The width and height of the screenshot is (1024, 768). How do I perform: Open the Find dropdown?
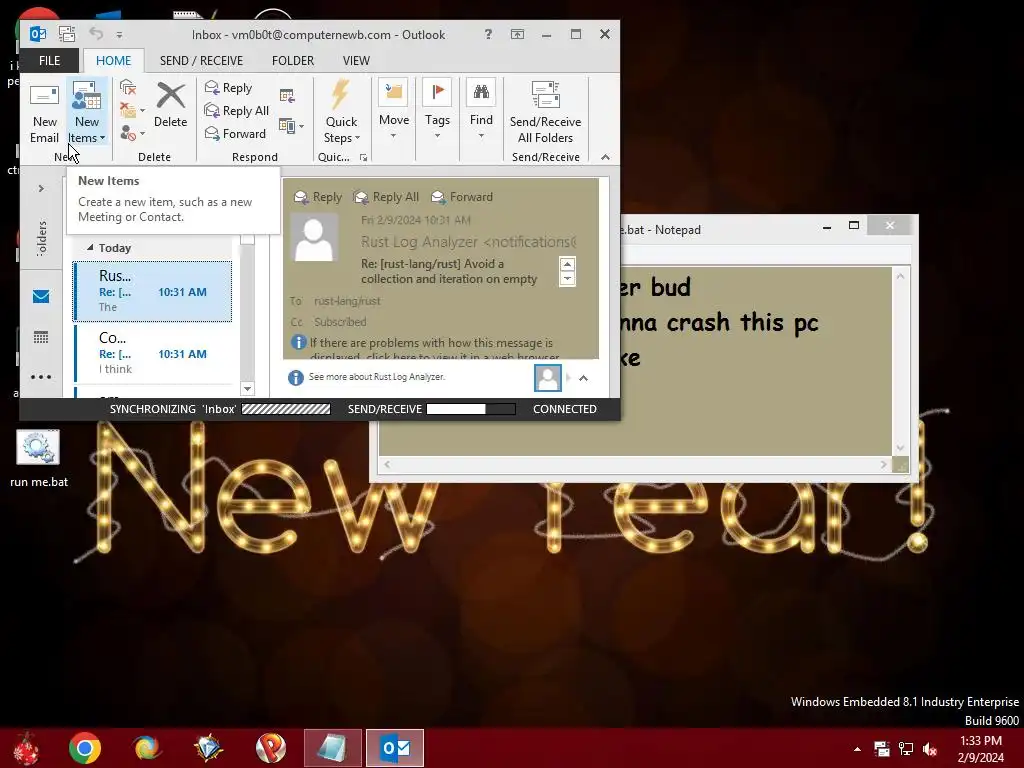[x=481, y=110]
